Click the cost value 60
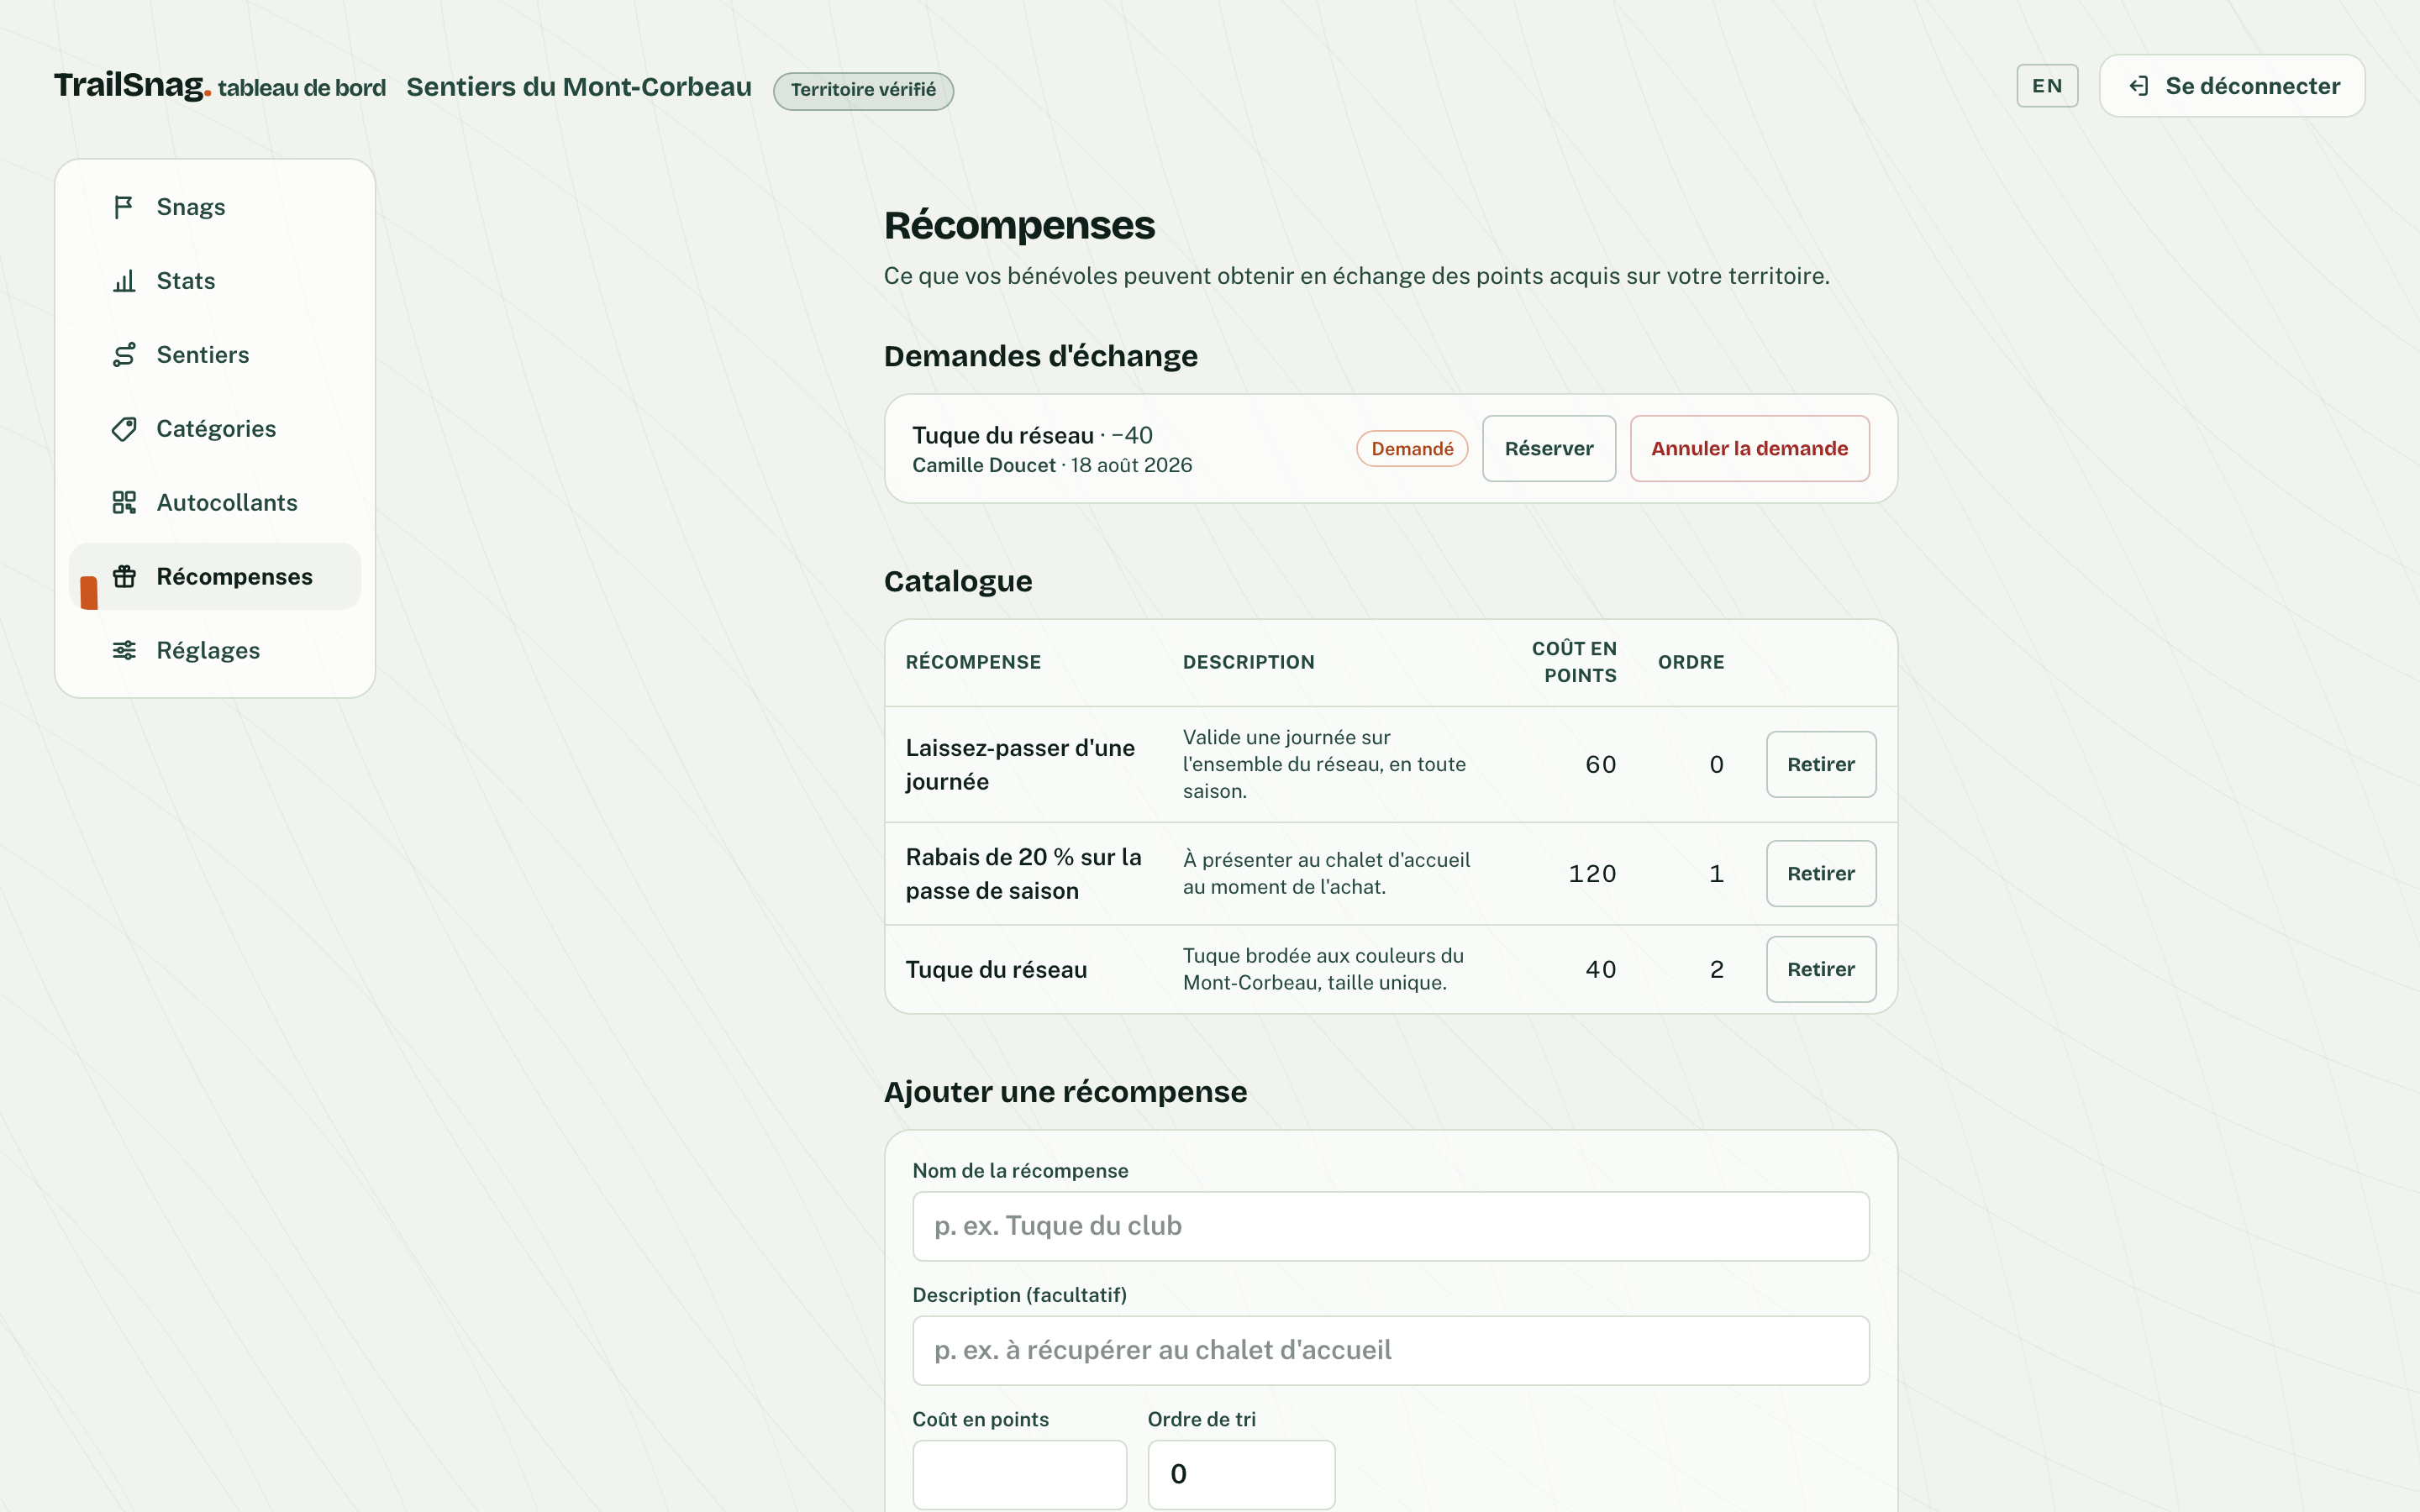 pyautogui.click(x=1600, y=764)
